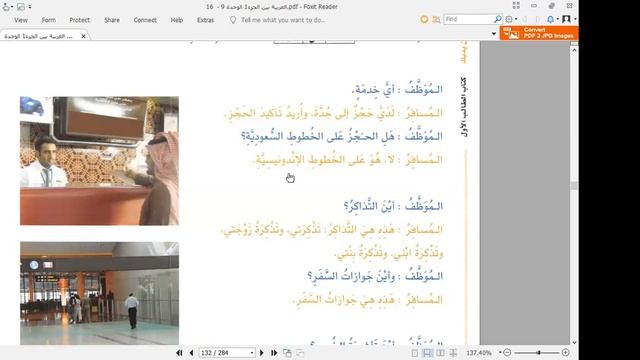
Task: Click the quick access picture icon in title bar
Action: [20, 7]
